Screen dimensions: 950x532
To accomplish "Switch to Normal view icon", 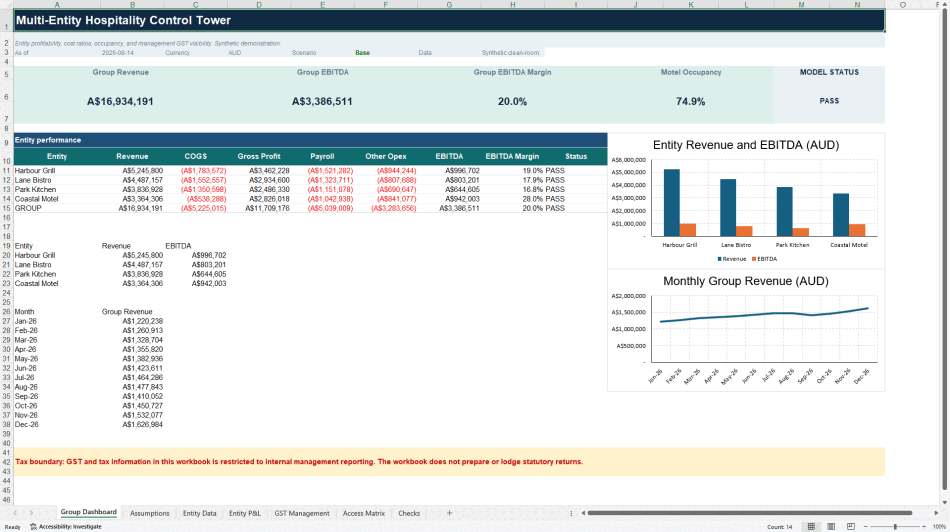I will pyautogui.click(x=811, y=527).
